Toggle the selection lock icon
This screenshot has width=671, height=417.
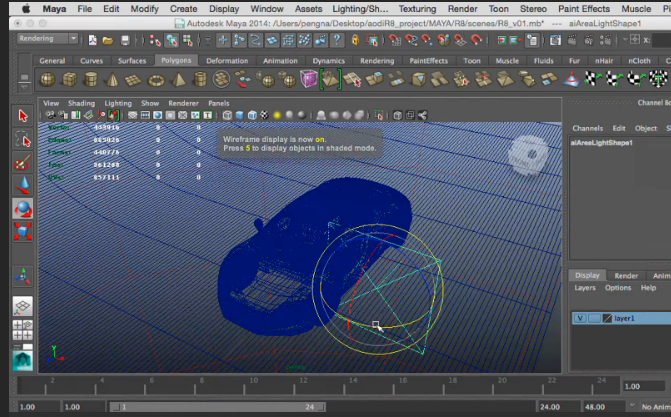pyautogui.click(x=355, y=40)
